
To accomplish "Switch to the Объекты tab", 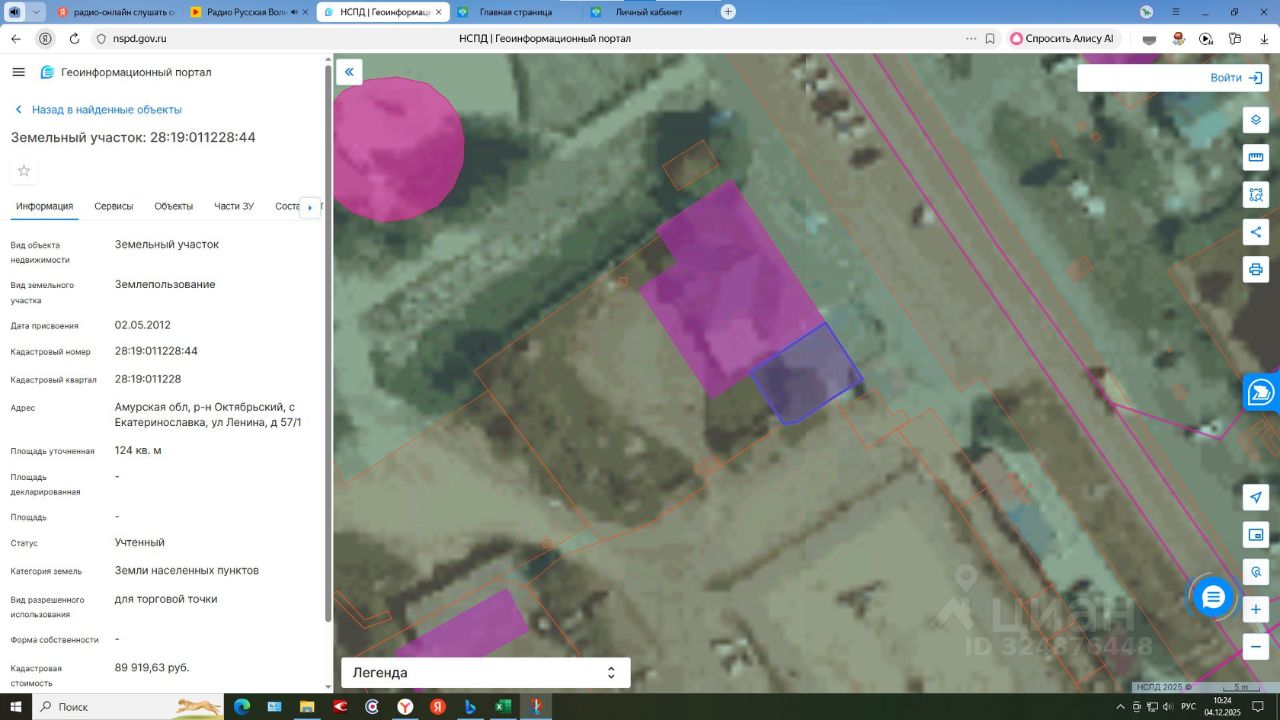I will tap(174, 206).
